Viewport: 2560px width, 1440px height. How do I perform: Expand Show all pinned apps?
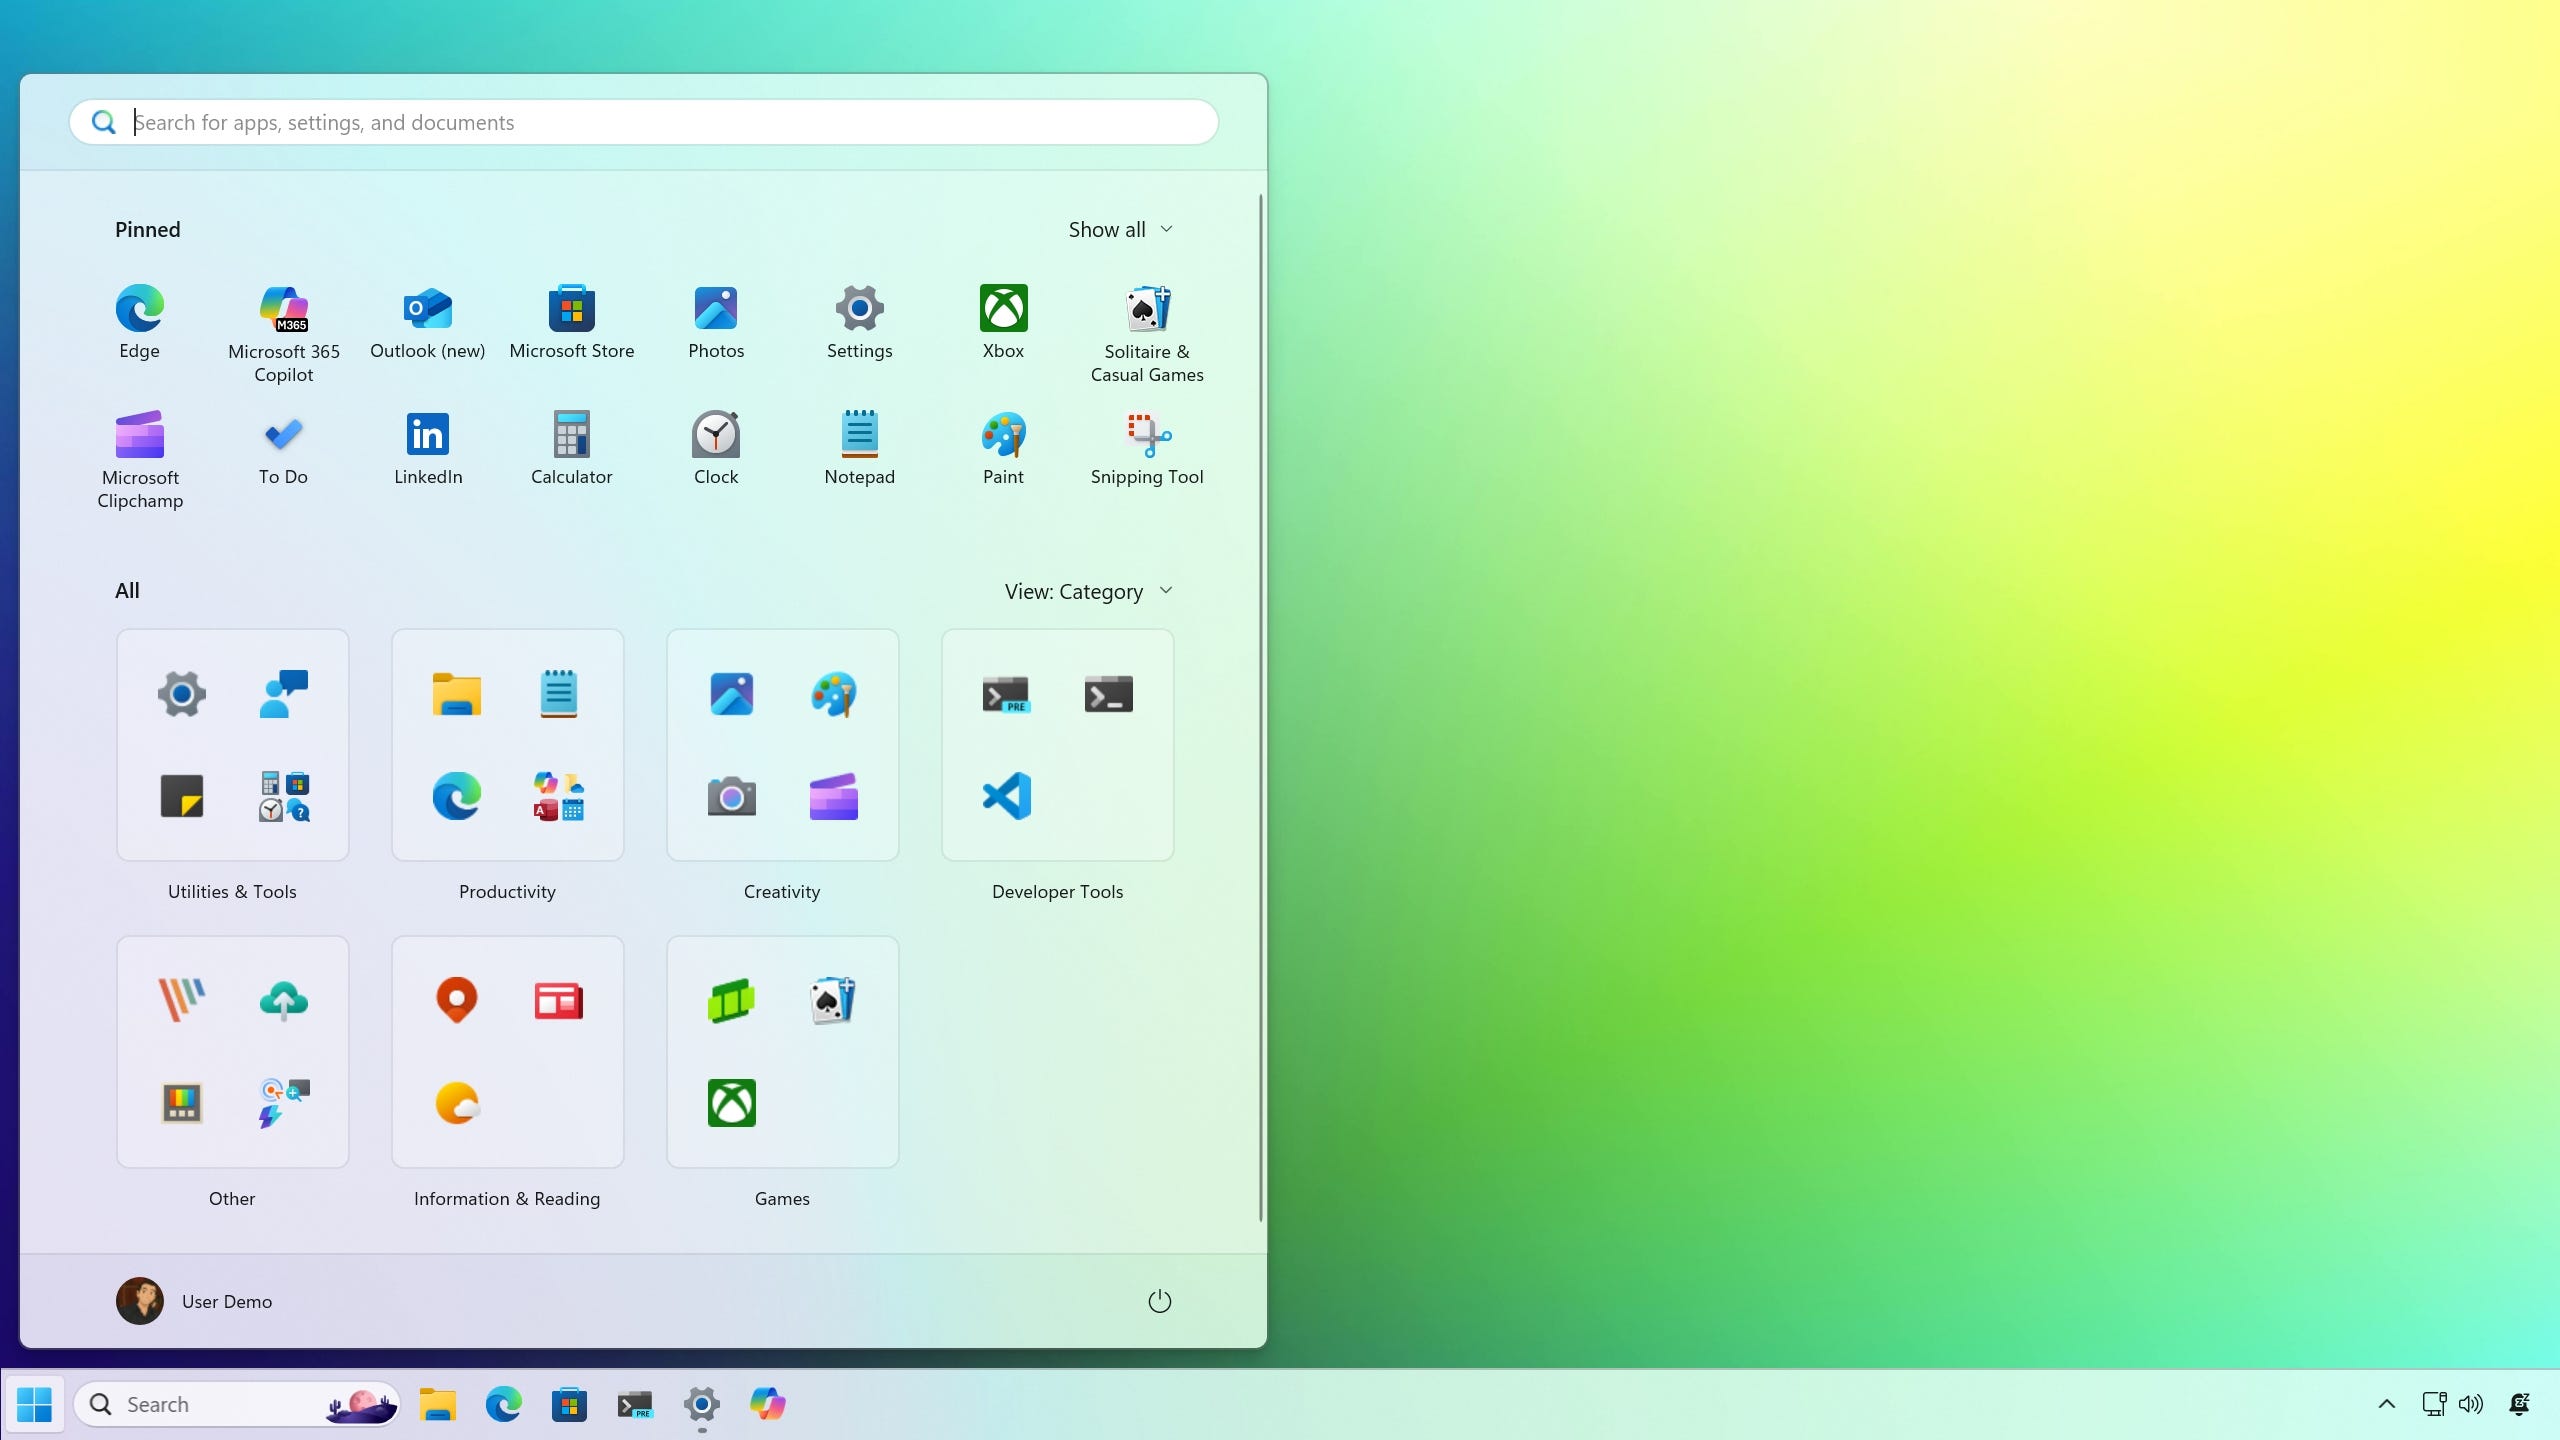1120,230
